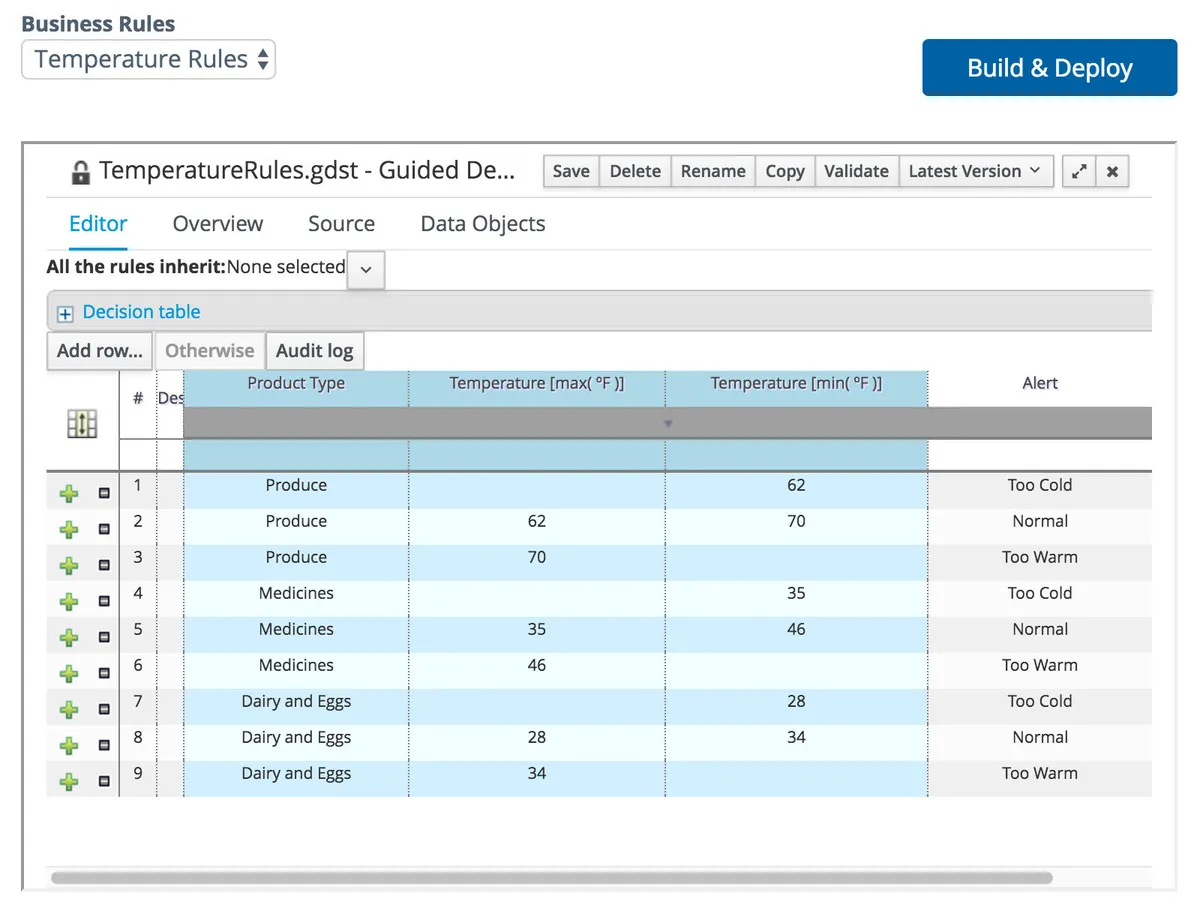
Task: Click the lock icon beside TemperatureRules.gdst
Action: click(81, 173)
